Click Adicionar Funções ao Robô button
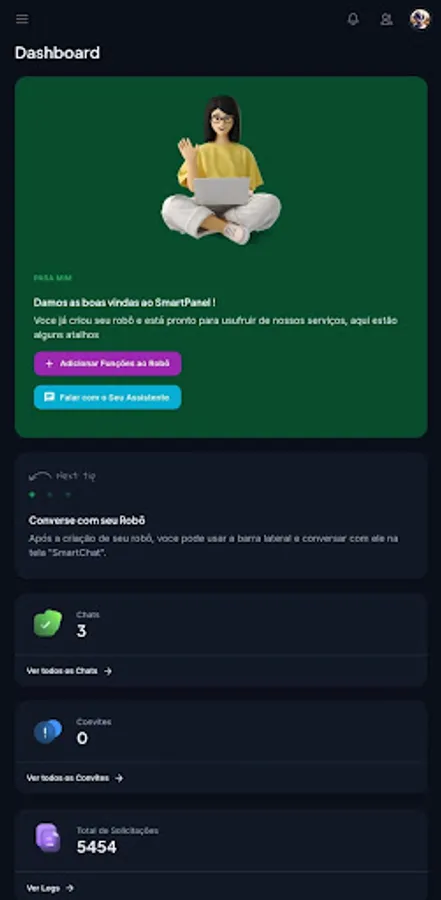The height and width of the screenshot is (900, 441). 107,363
